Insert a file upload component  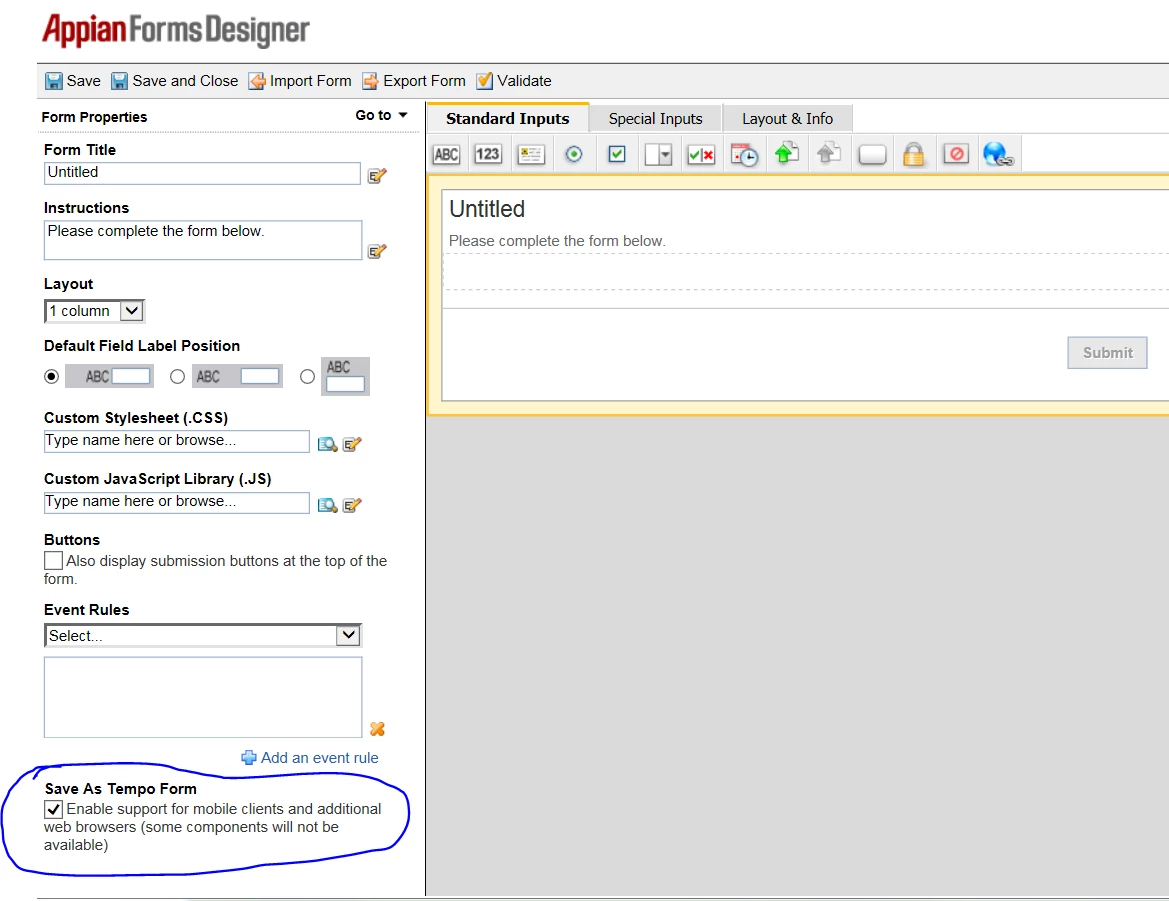point(787,154)
